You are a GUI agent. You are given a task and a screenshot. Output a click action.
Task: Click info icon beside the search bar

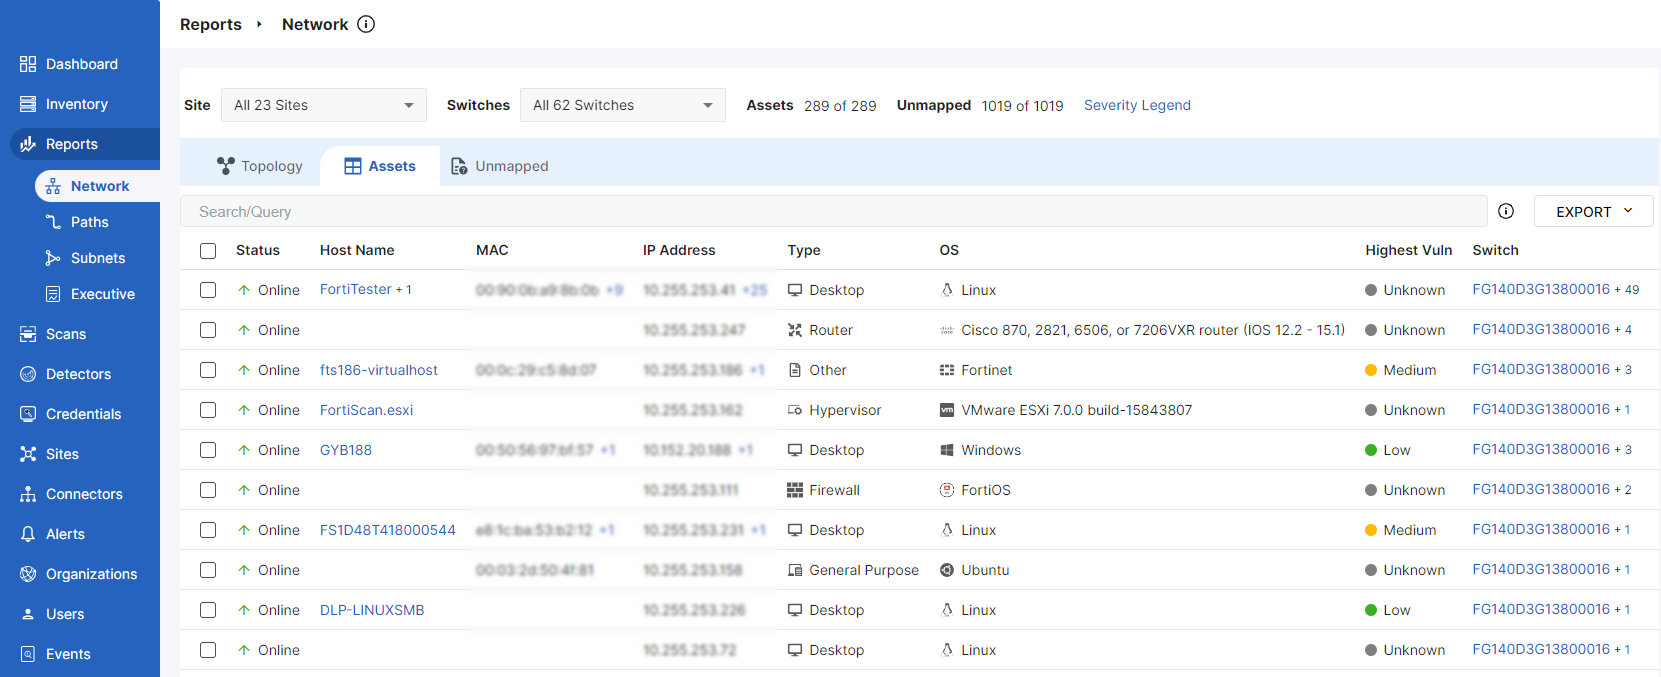(x=1506, y=211)
